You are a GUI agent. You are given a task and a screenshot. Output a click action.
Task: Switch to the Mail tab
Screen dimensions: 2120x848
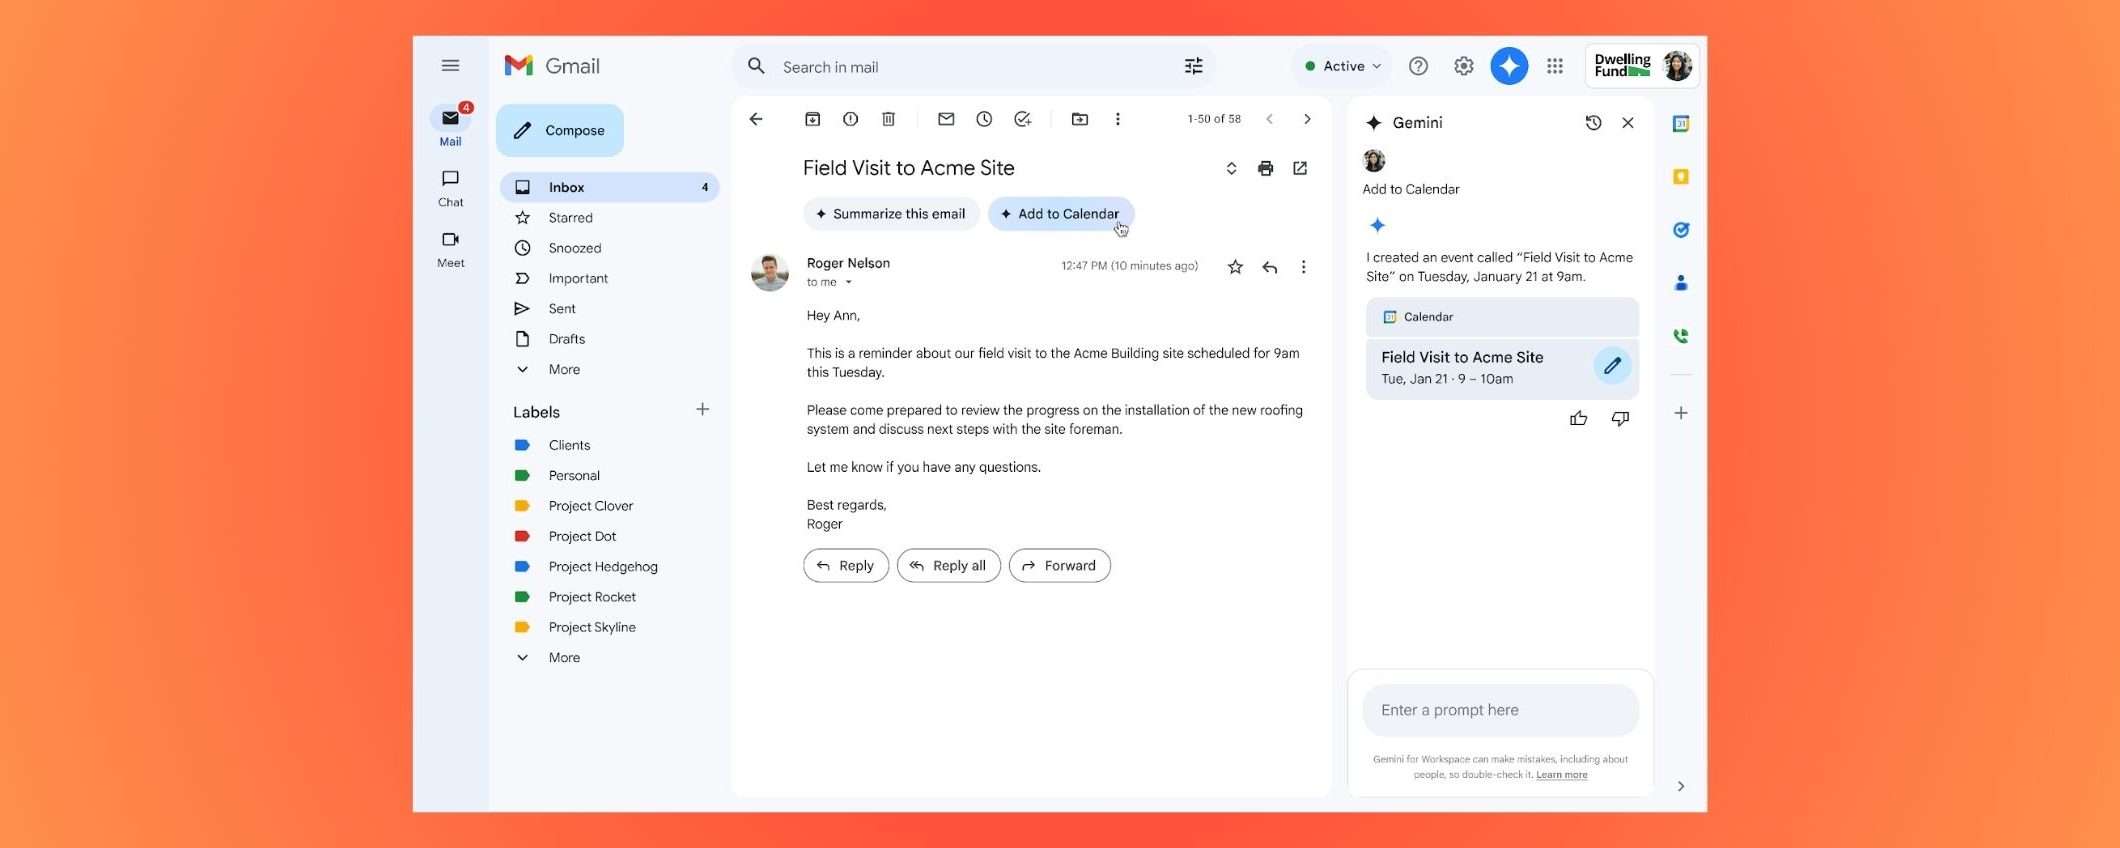(x=450, y=126)
